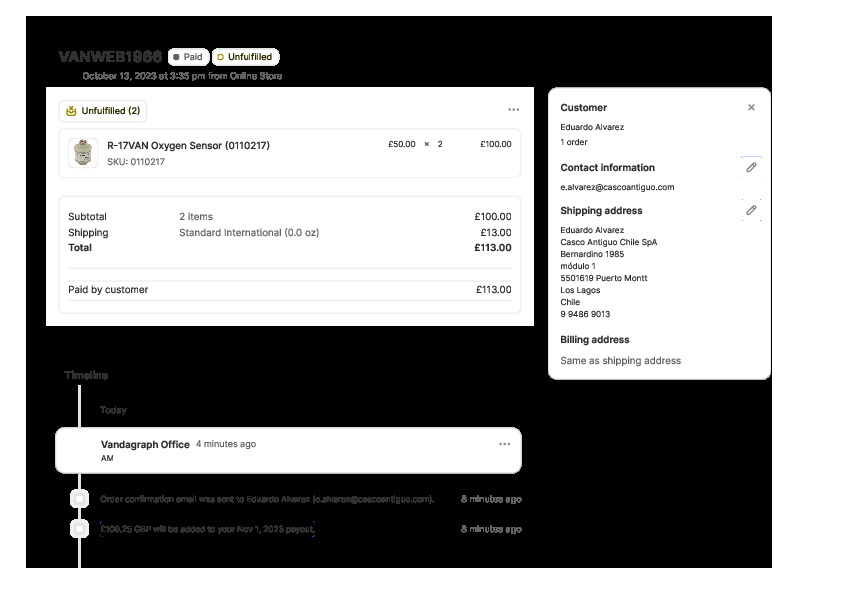Viewport: 842px width, 595px height.
Task: Close the Customer panel with the X
Action: (x=751, y=107)
